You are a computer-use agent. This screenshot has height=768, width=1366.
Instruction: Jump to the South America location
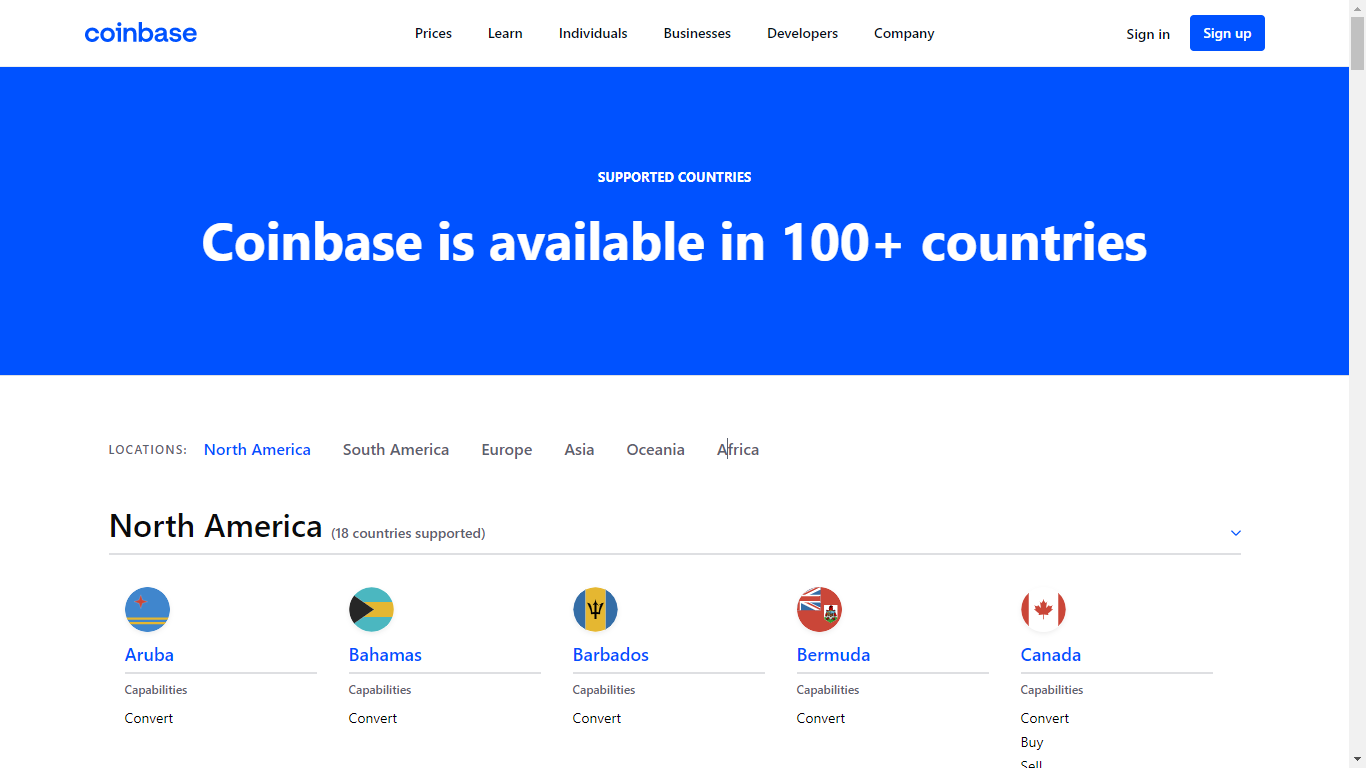[x=396, y=450]
